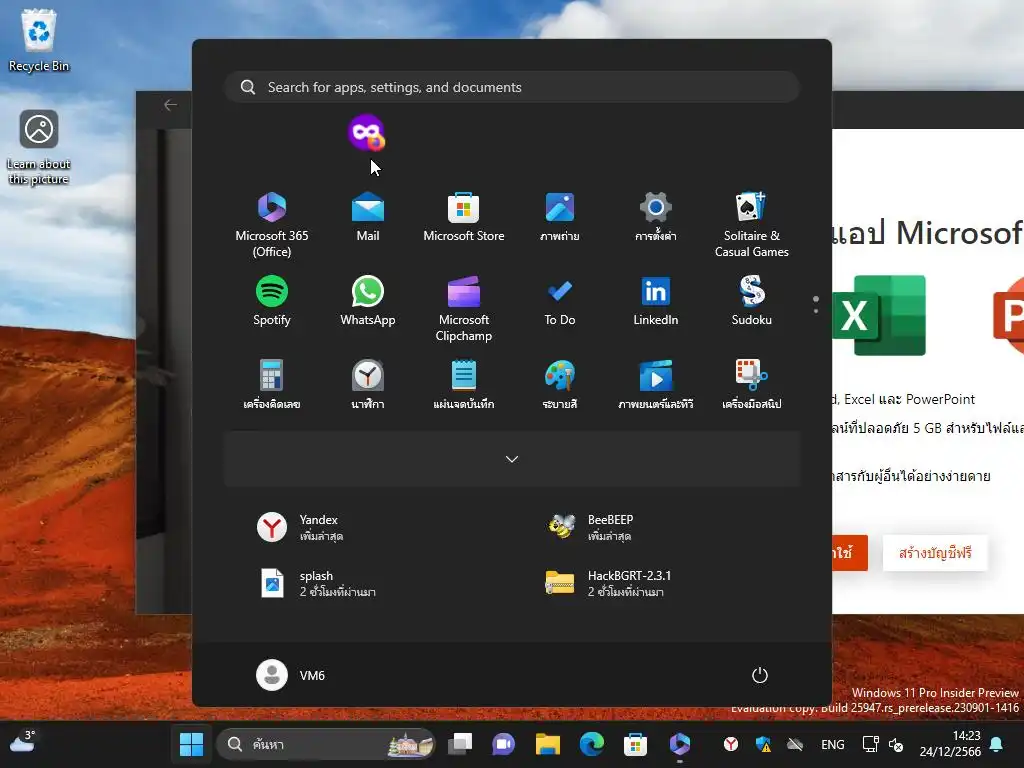Open Spotify from pinned apps
The height and width of the screenshot is (768, 1024).
(272, 300)
